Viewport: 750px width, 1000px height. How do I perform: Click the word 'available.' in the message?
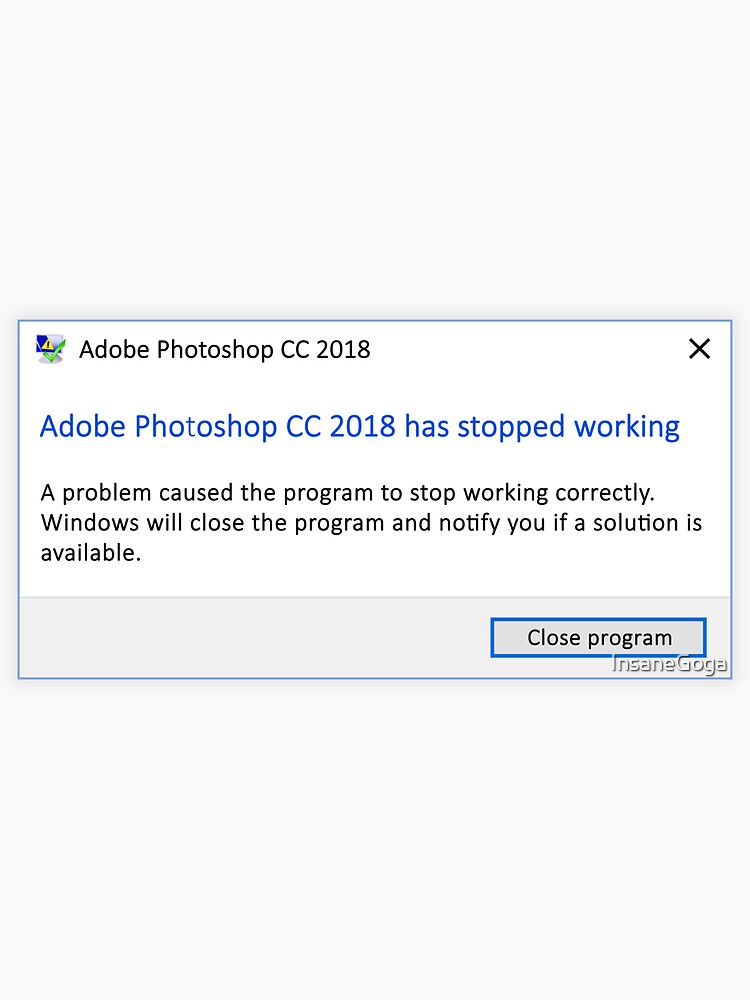tap(90, 552)
